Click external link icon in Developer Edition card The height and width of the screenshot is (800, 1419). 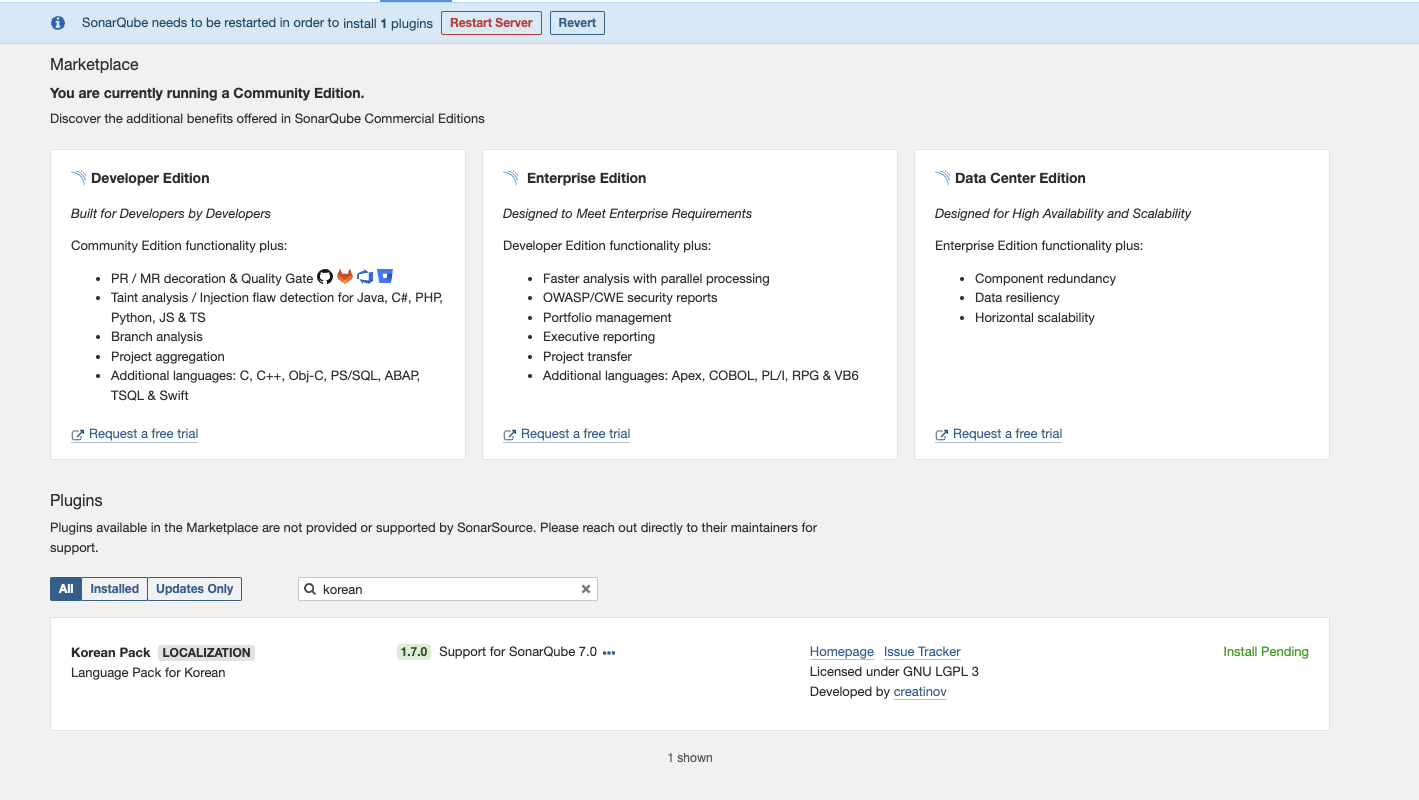[x=77, y=435]
